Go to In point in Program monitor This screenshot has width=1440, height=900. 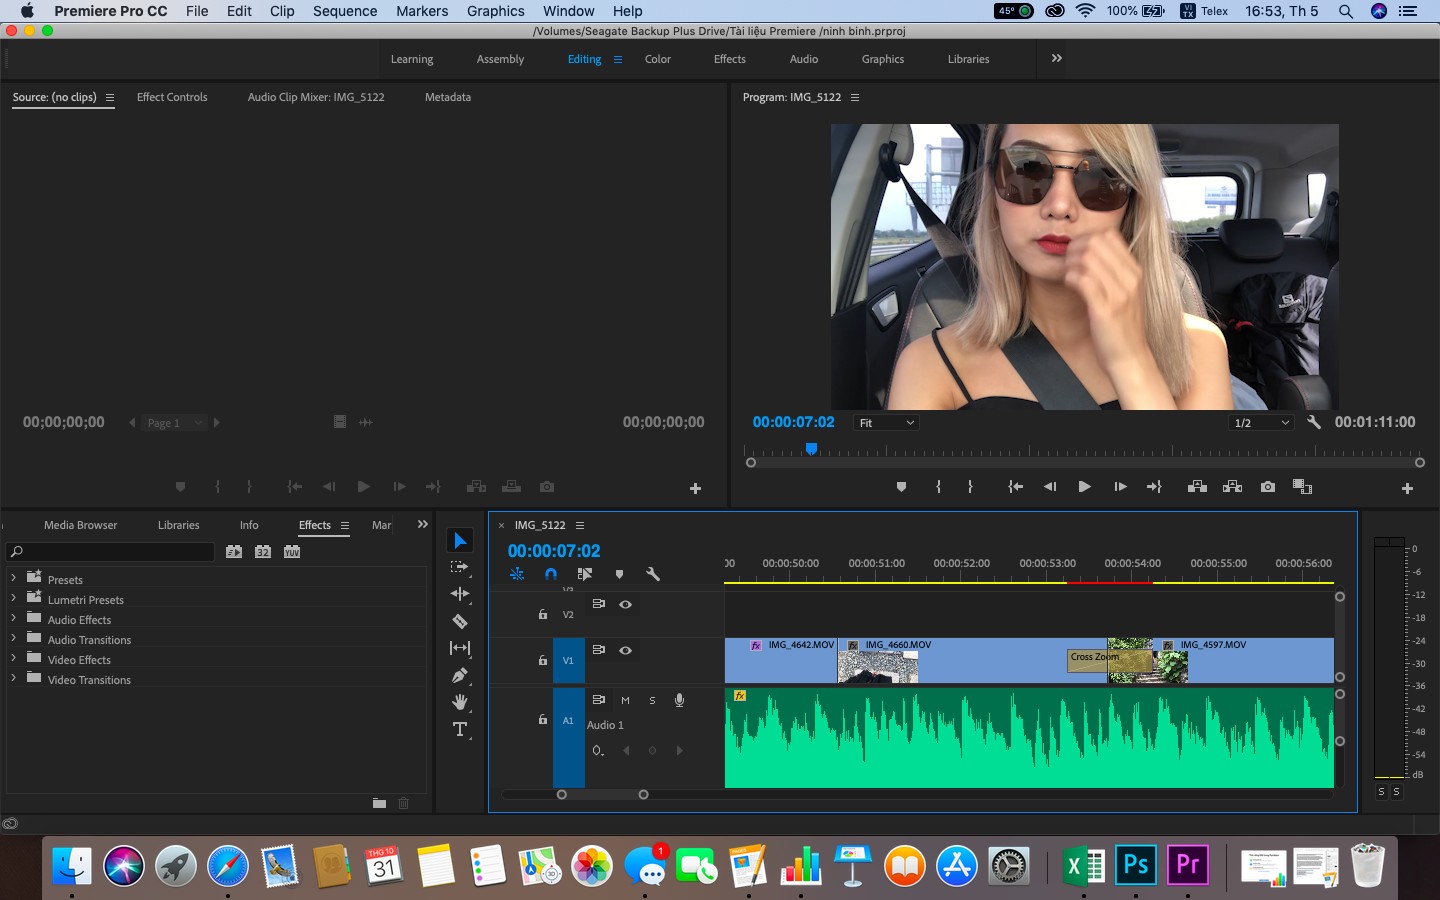pos(1015,487)
